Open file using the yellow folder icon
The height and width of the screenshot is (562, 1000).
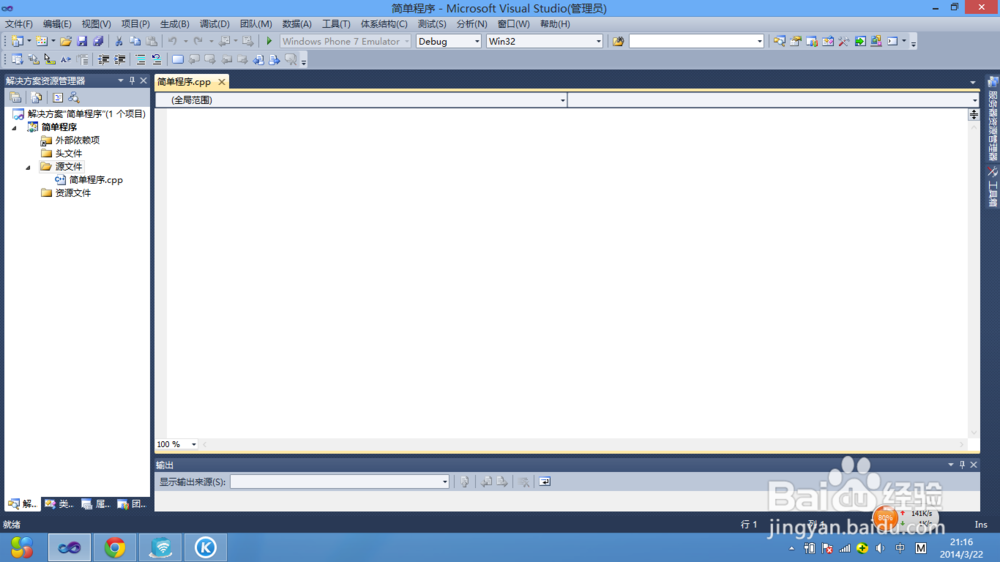click(66, 41)
